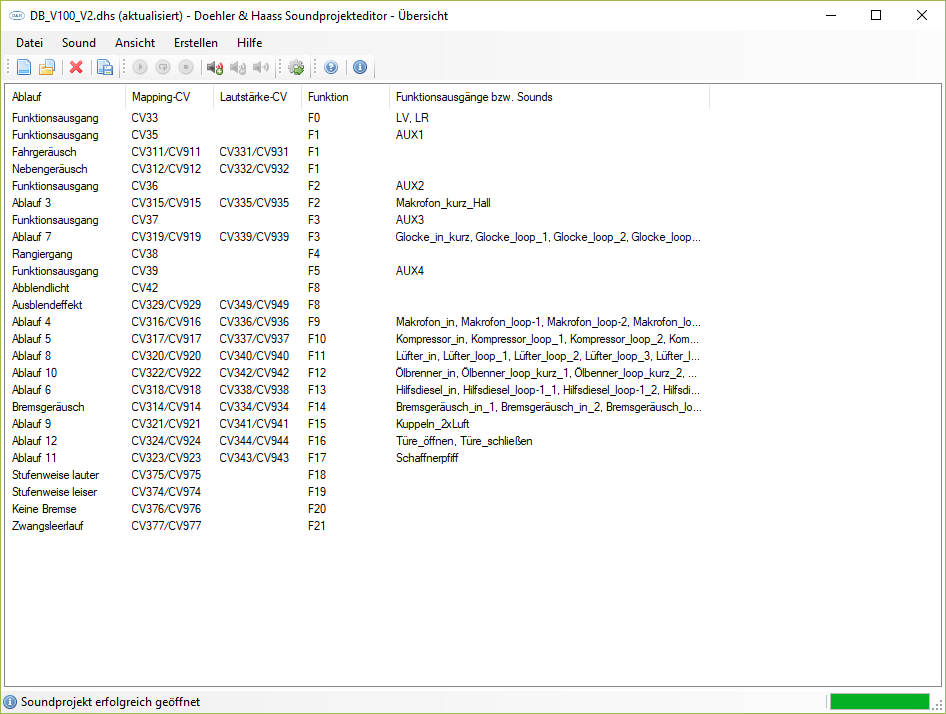Show program info via the blue i icon
Viewport: 946px width, 714px height.
(x=360, y=67)
